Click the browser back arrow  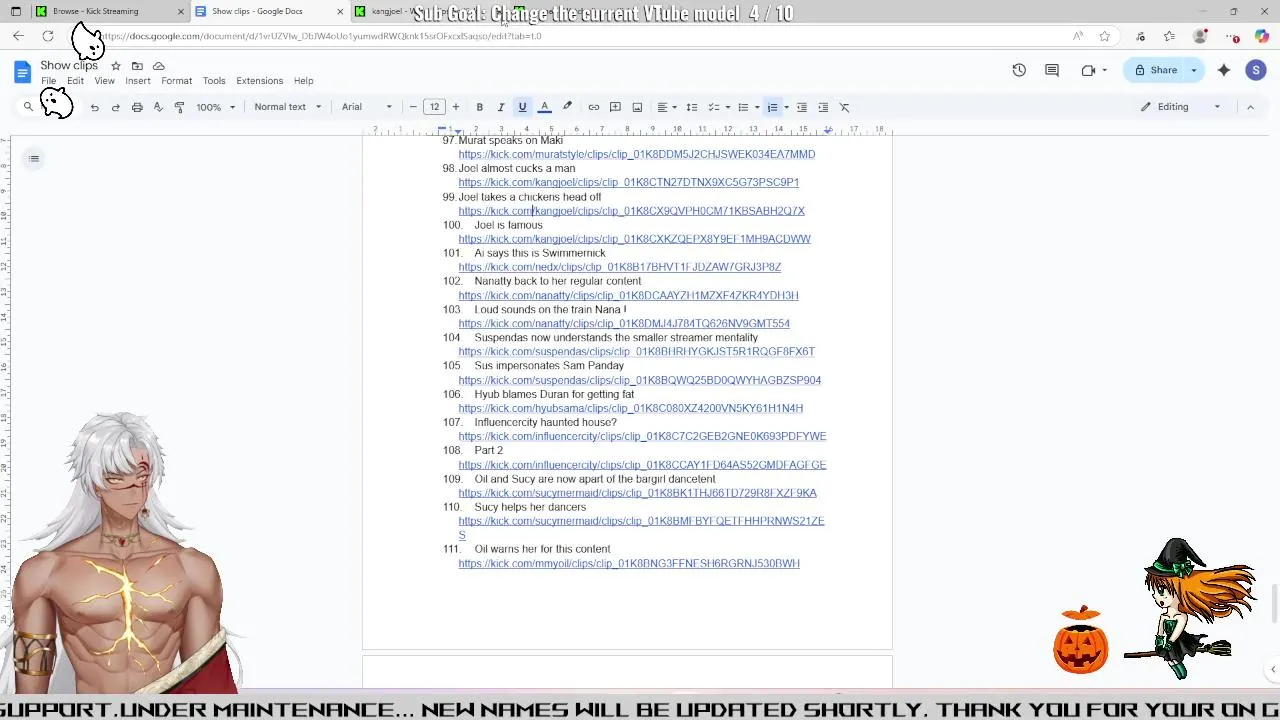pos(18,36)
